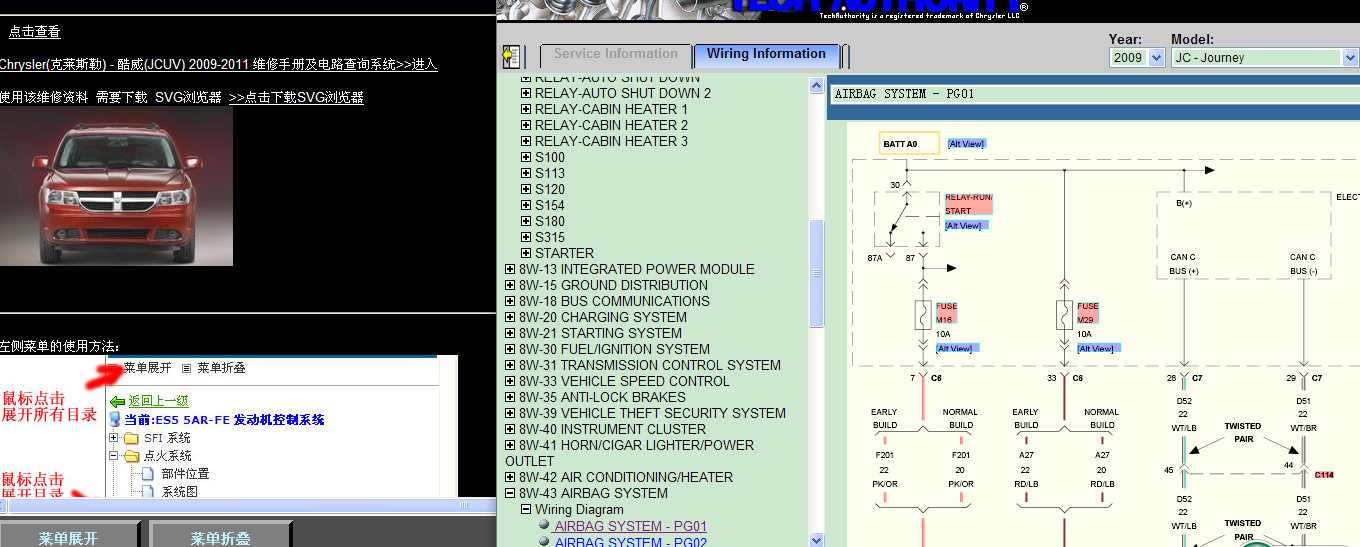Select 8W-40 INSTRUMENT CLUSTER in the tree
The image size is (1360, 547).
tap(612, 429)
